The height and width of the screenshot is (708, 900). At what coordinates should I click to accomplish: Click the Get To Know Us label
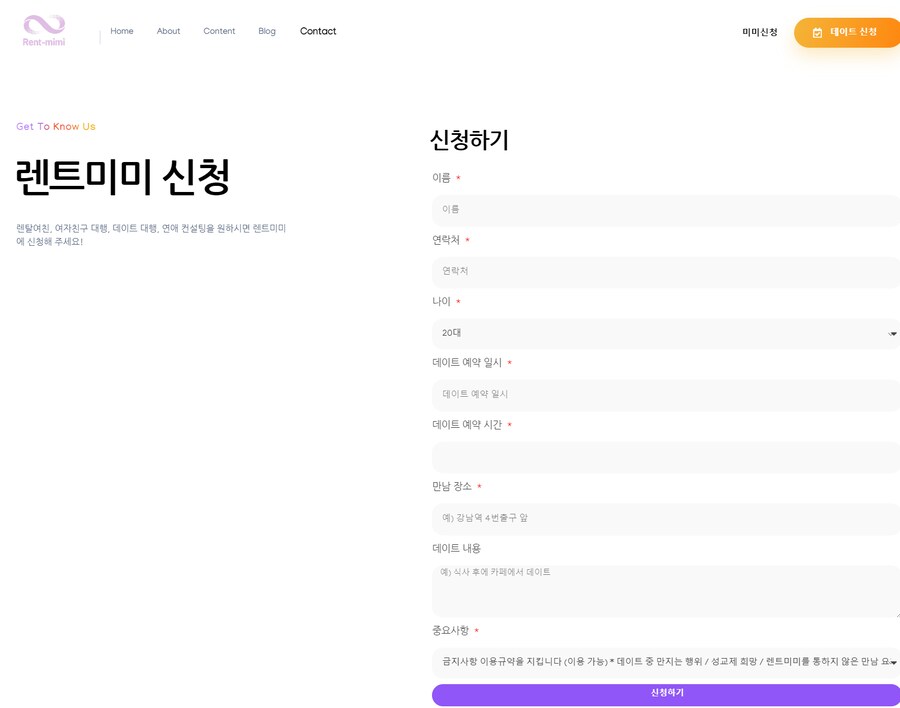(x=55, y=126)
